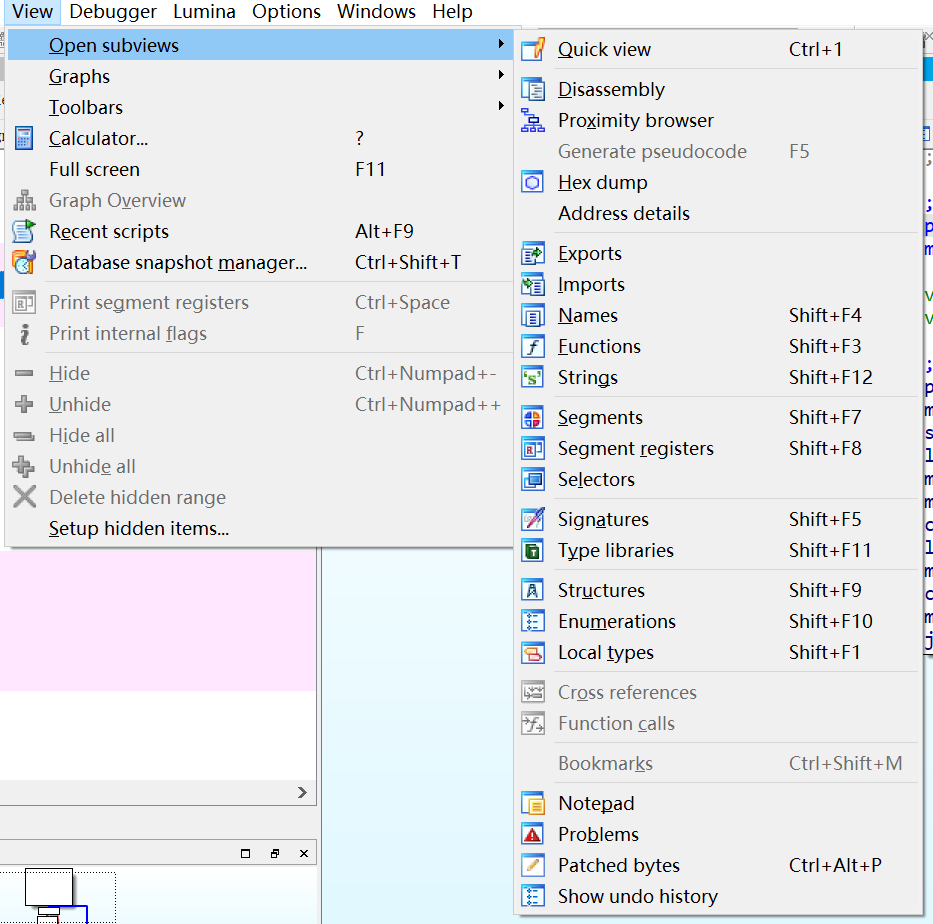Click the Recent scripts icon

coord(24,231)
